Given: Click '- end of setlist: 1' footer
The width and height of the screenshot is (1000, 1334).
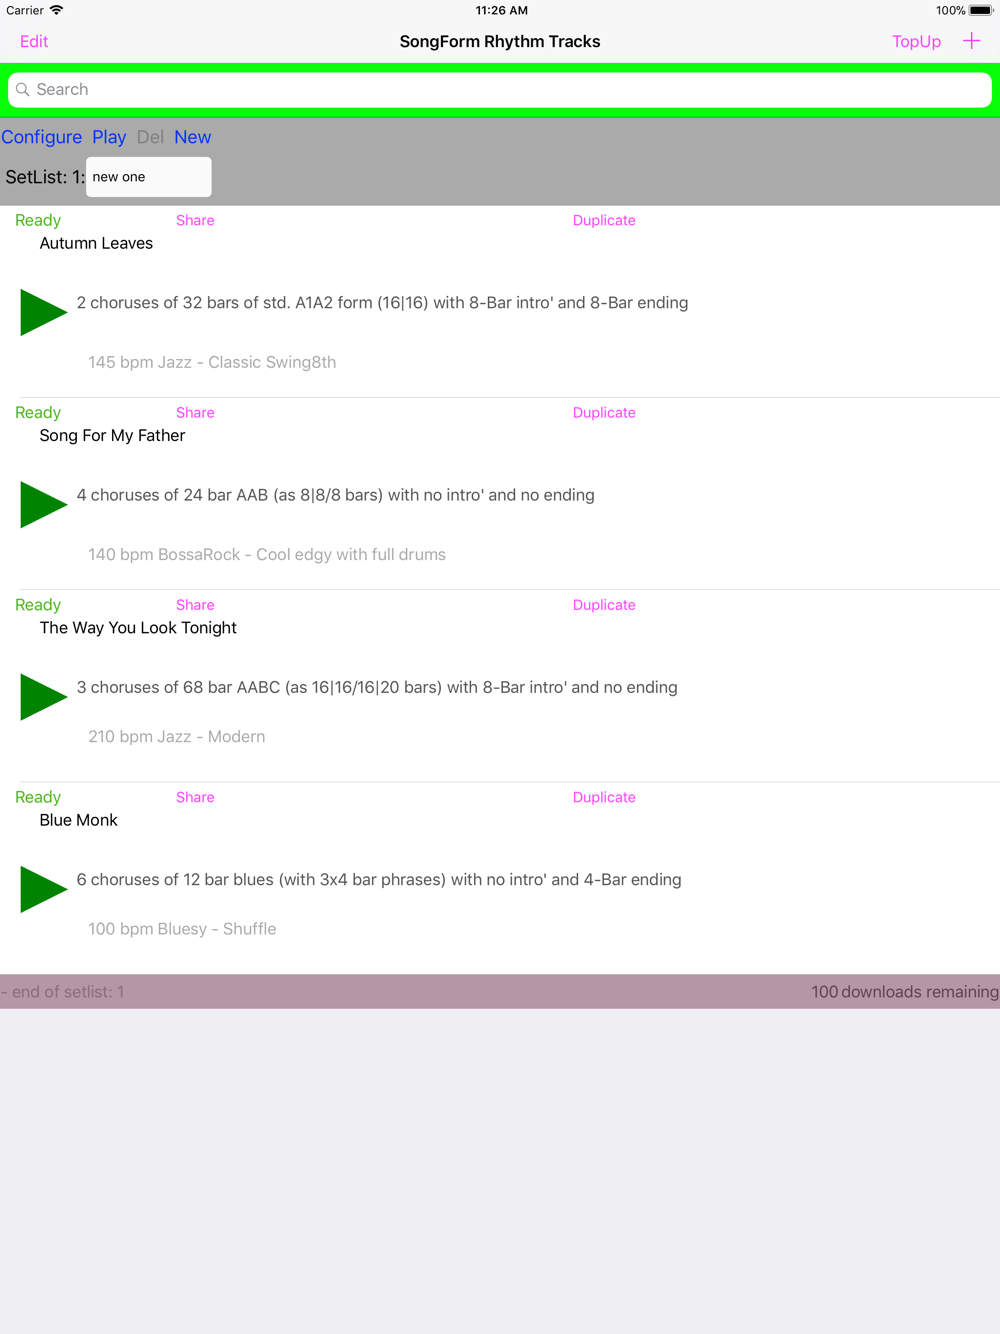Looking at the screenshot, I should (63, 992).
